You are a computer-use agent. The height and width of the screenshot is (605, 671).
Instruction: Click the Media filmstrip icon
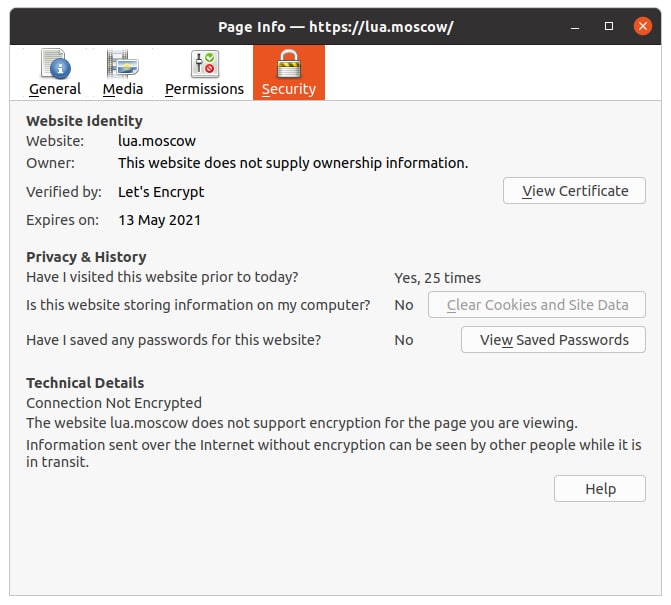[122, 64]
